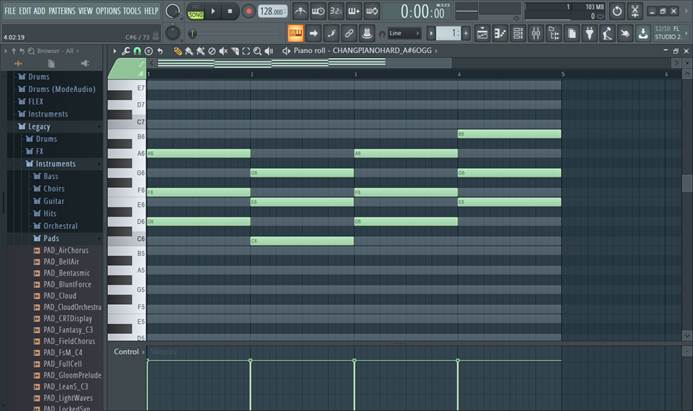Click the circular stamp icon in piano roll toolbar

(148, 51)
